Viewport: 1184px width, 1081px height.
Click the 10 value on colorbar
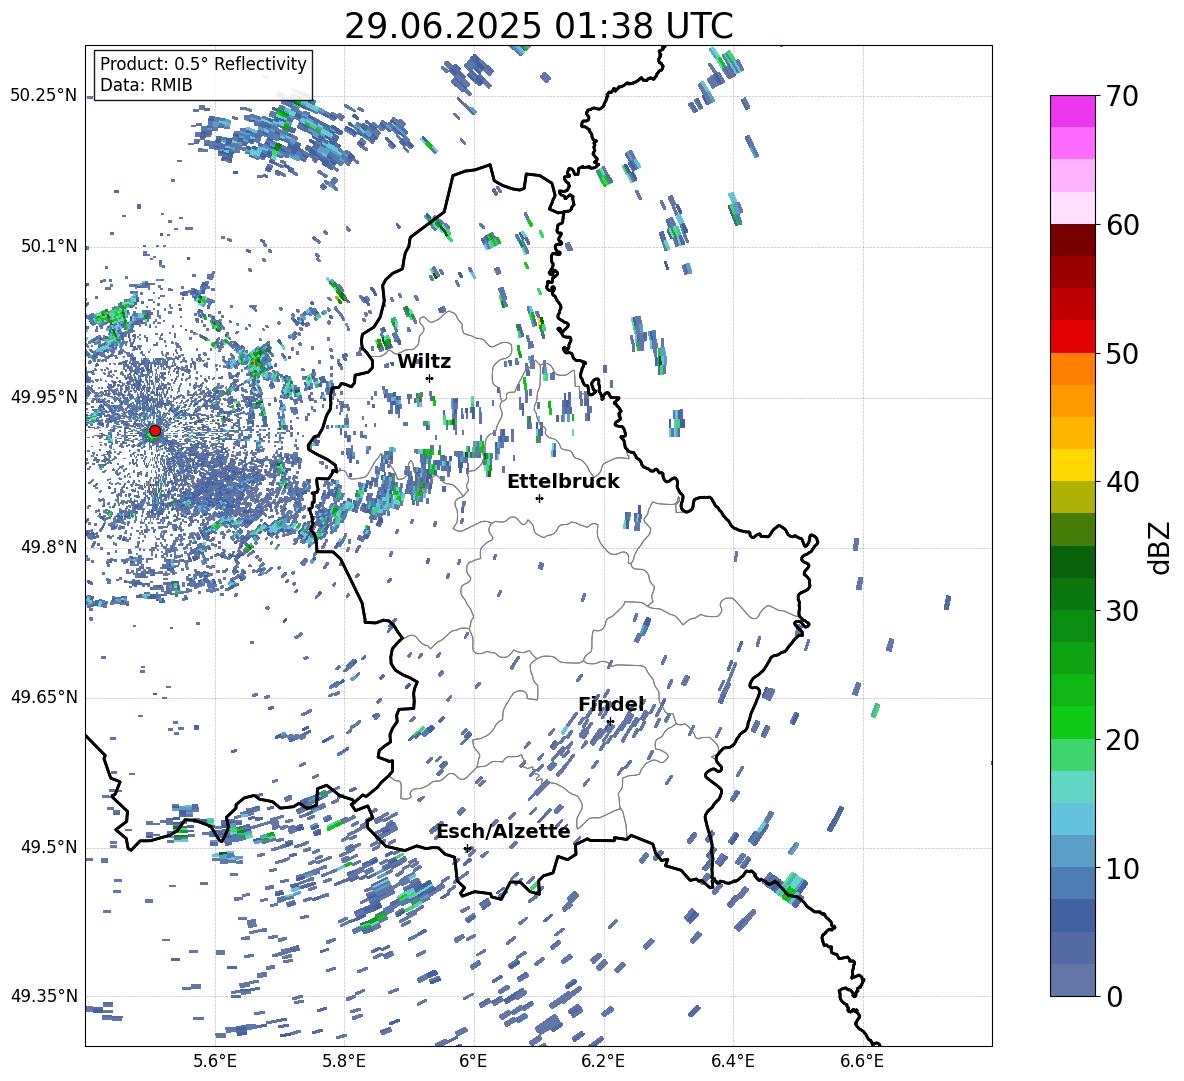pos(1122,868)
